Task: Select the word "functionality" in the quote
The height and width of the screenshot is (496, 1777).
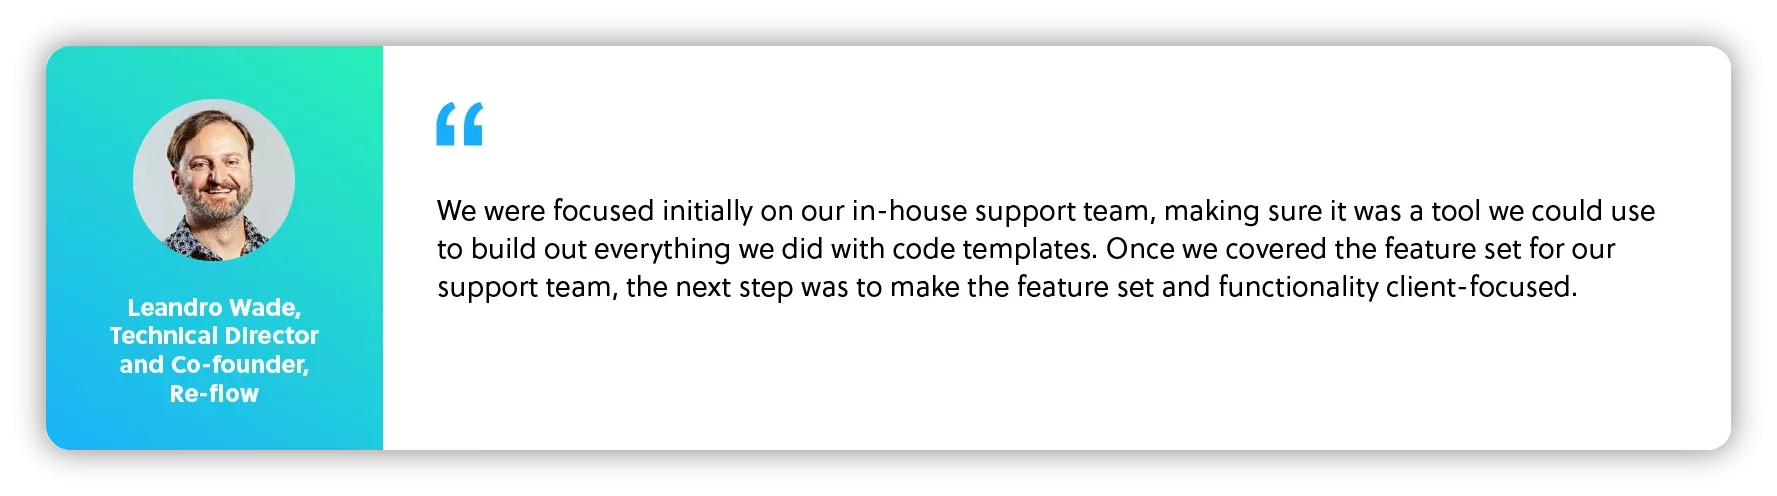Action: (1298, 287)
